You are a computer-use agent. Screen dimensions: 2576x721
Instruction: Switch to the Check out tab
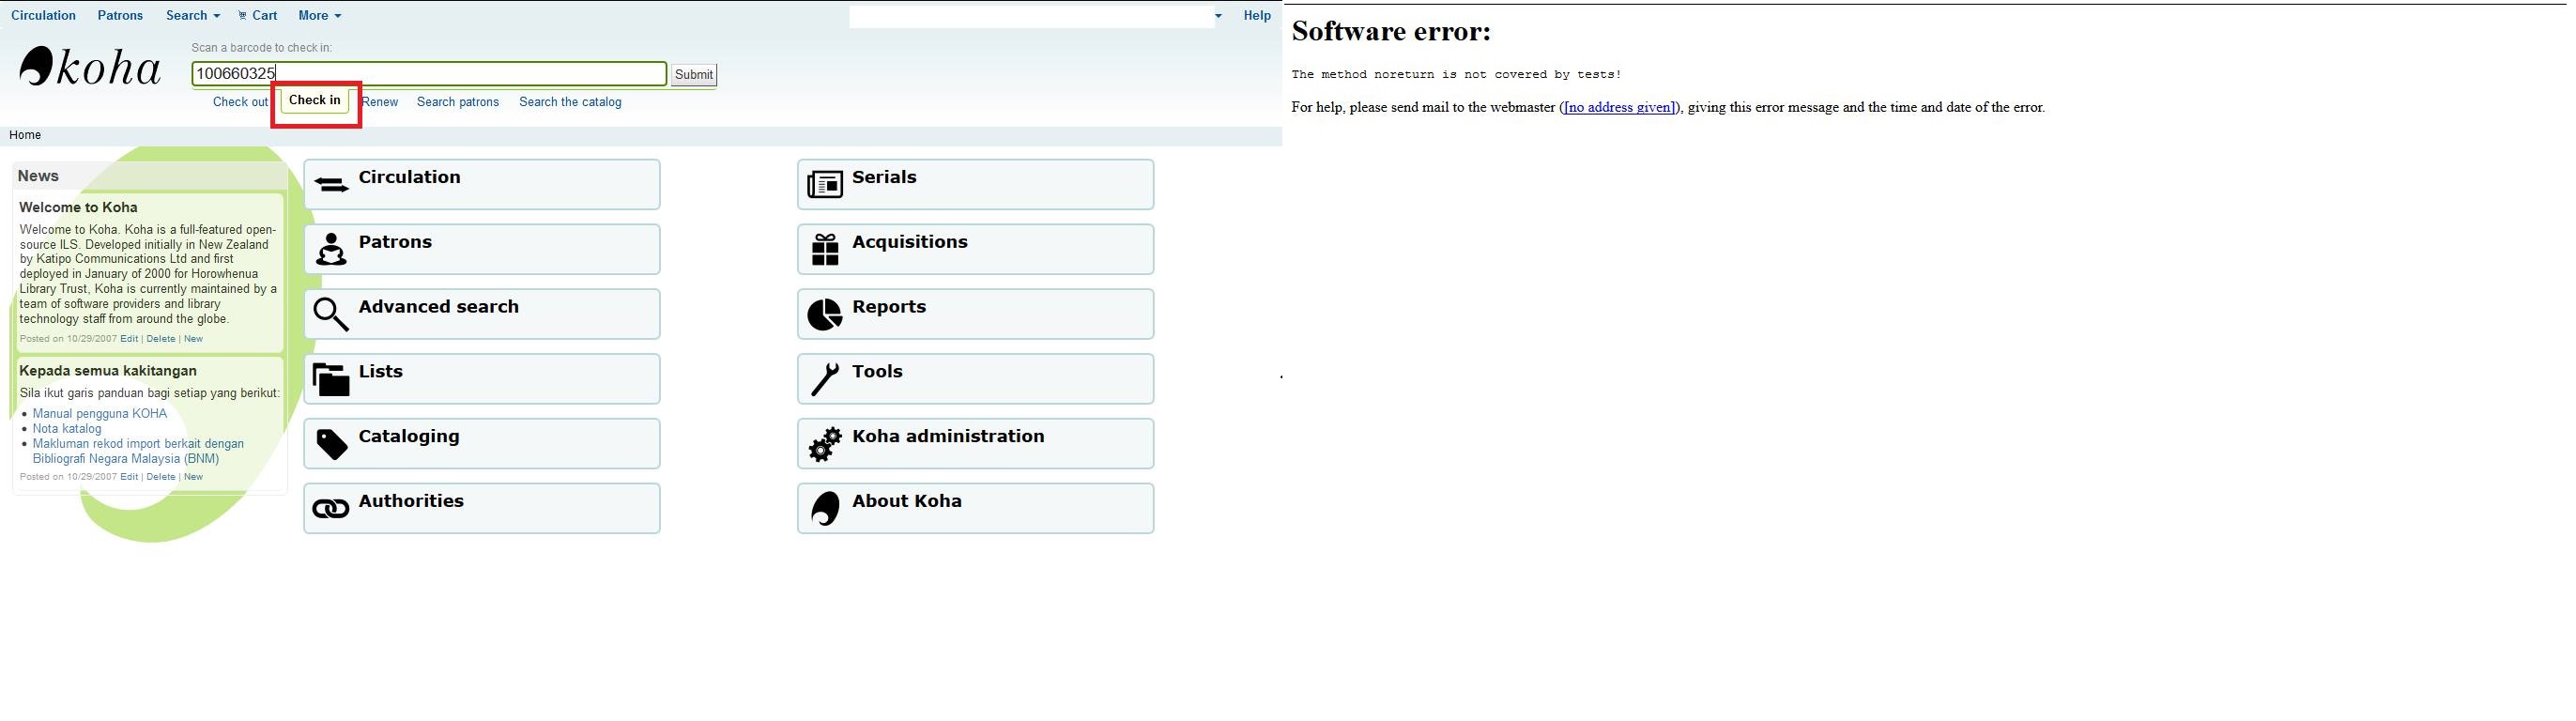pos(240,102)
